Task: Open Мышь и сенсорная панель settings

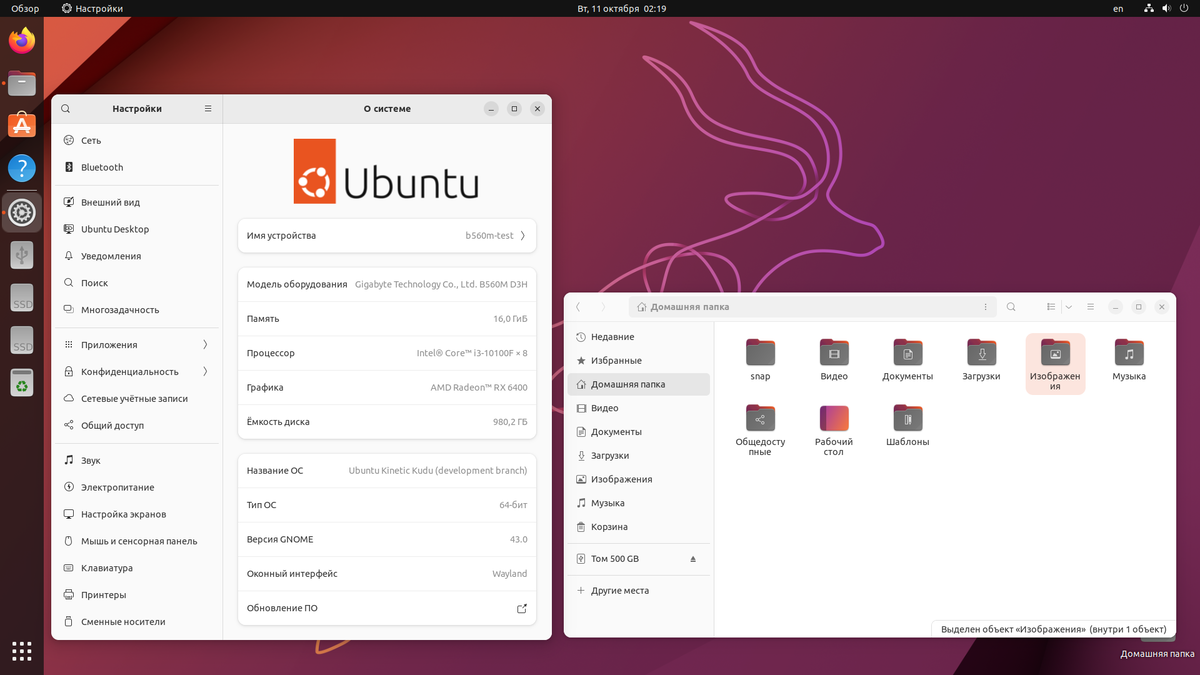Action: (x=137, y=541)
